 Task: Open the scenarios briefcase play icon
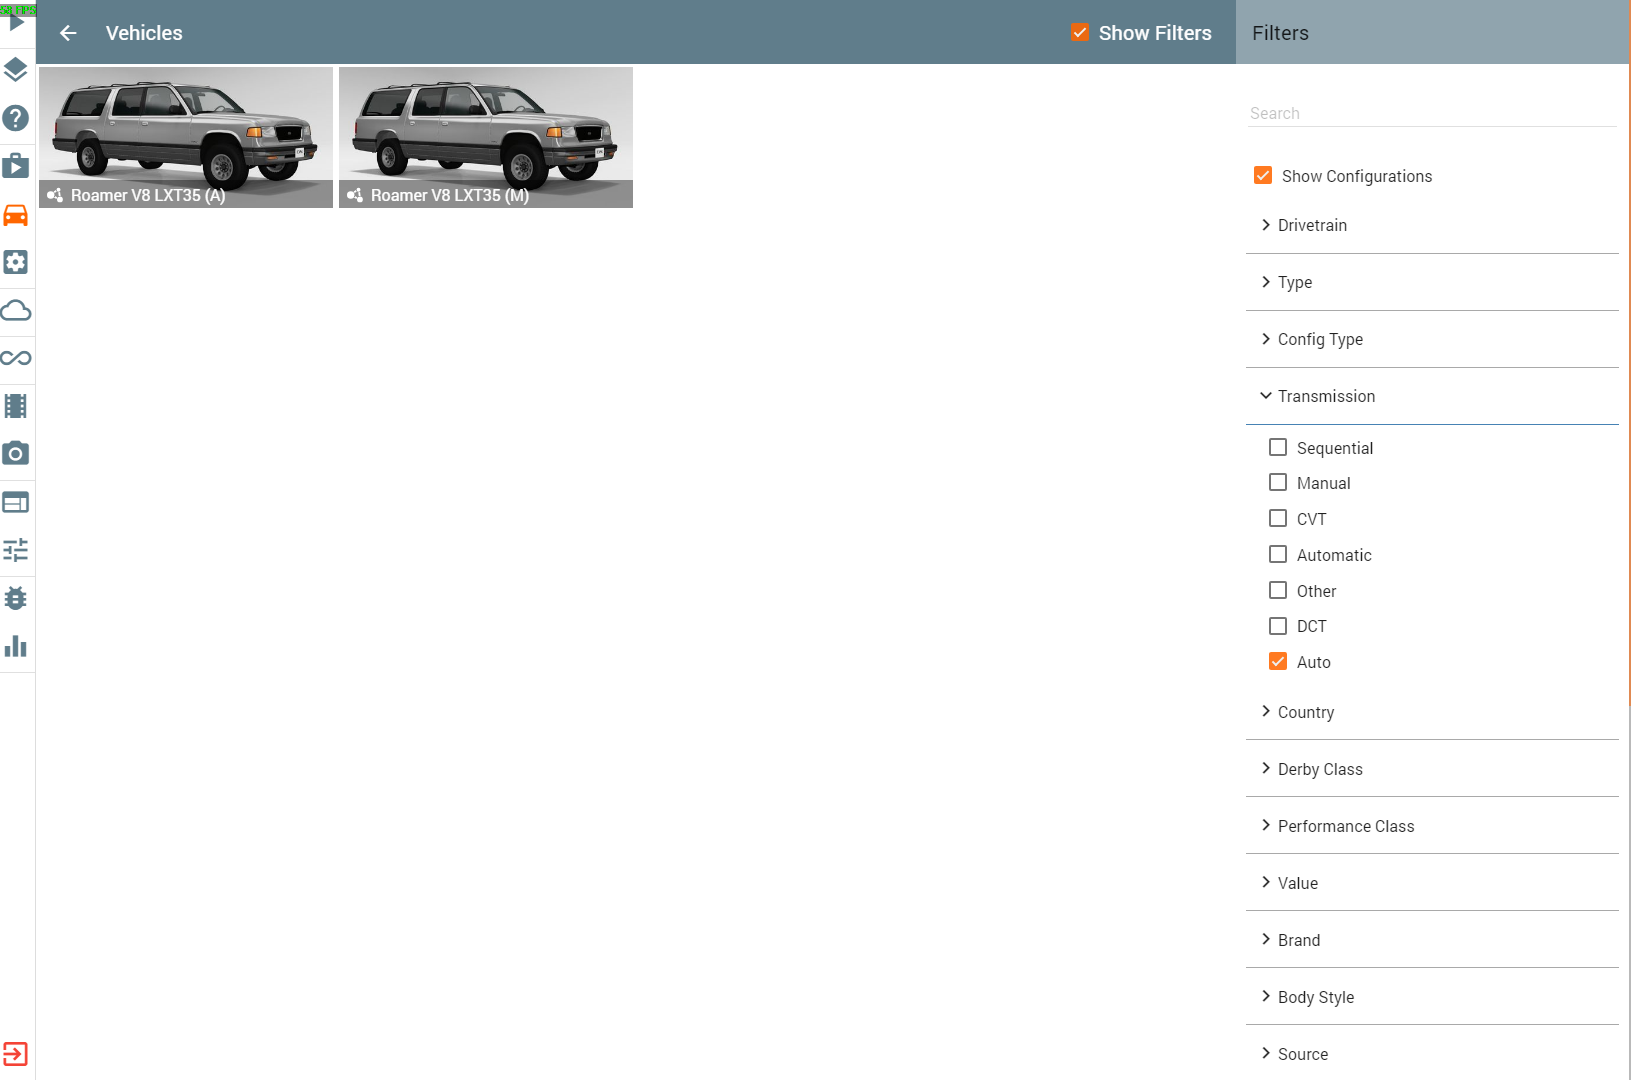[x=15, y=166]
